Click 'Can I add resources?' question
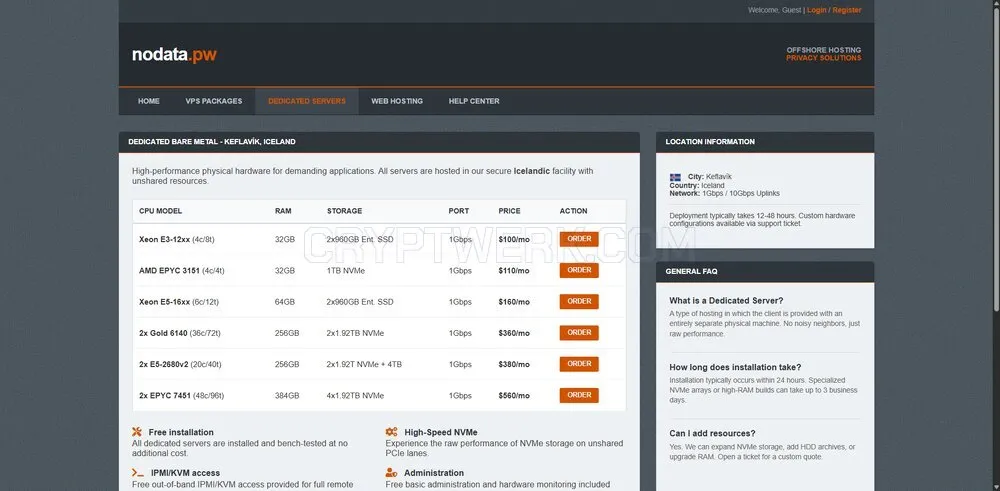The image size is (1000, 491). tap(712, 434)
